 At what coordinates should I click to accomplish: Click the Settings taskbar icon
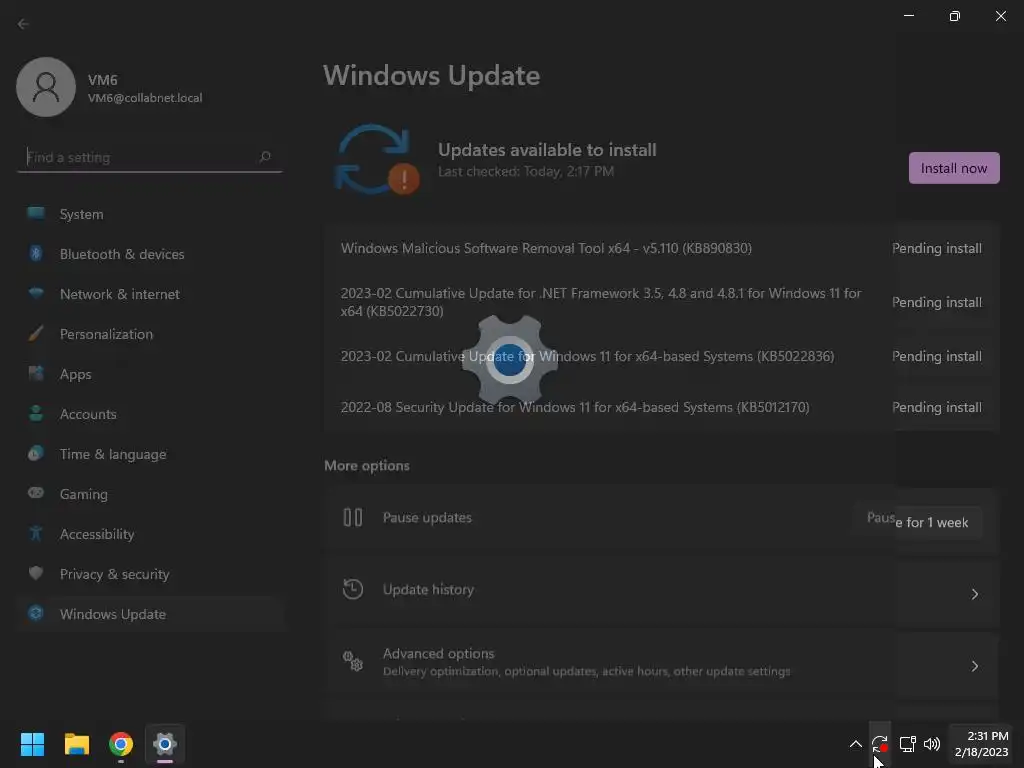pos(165,744)
